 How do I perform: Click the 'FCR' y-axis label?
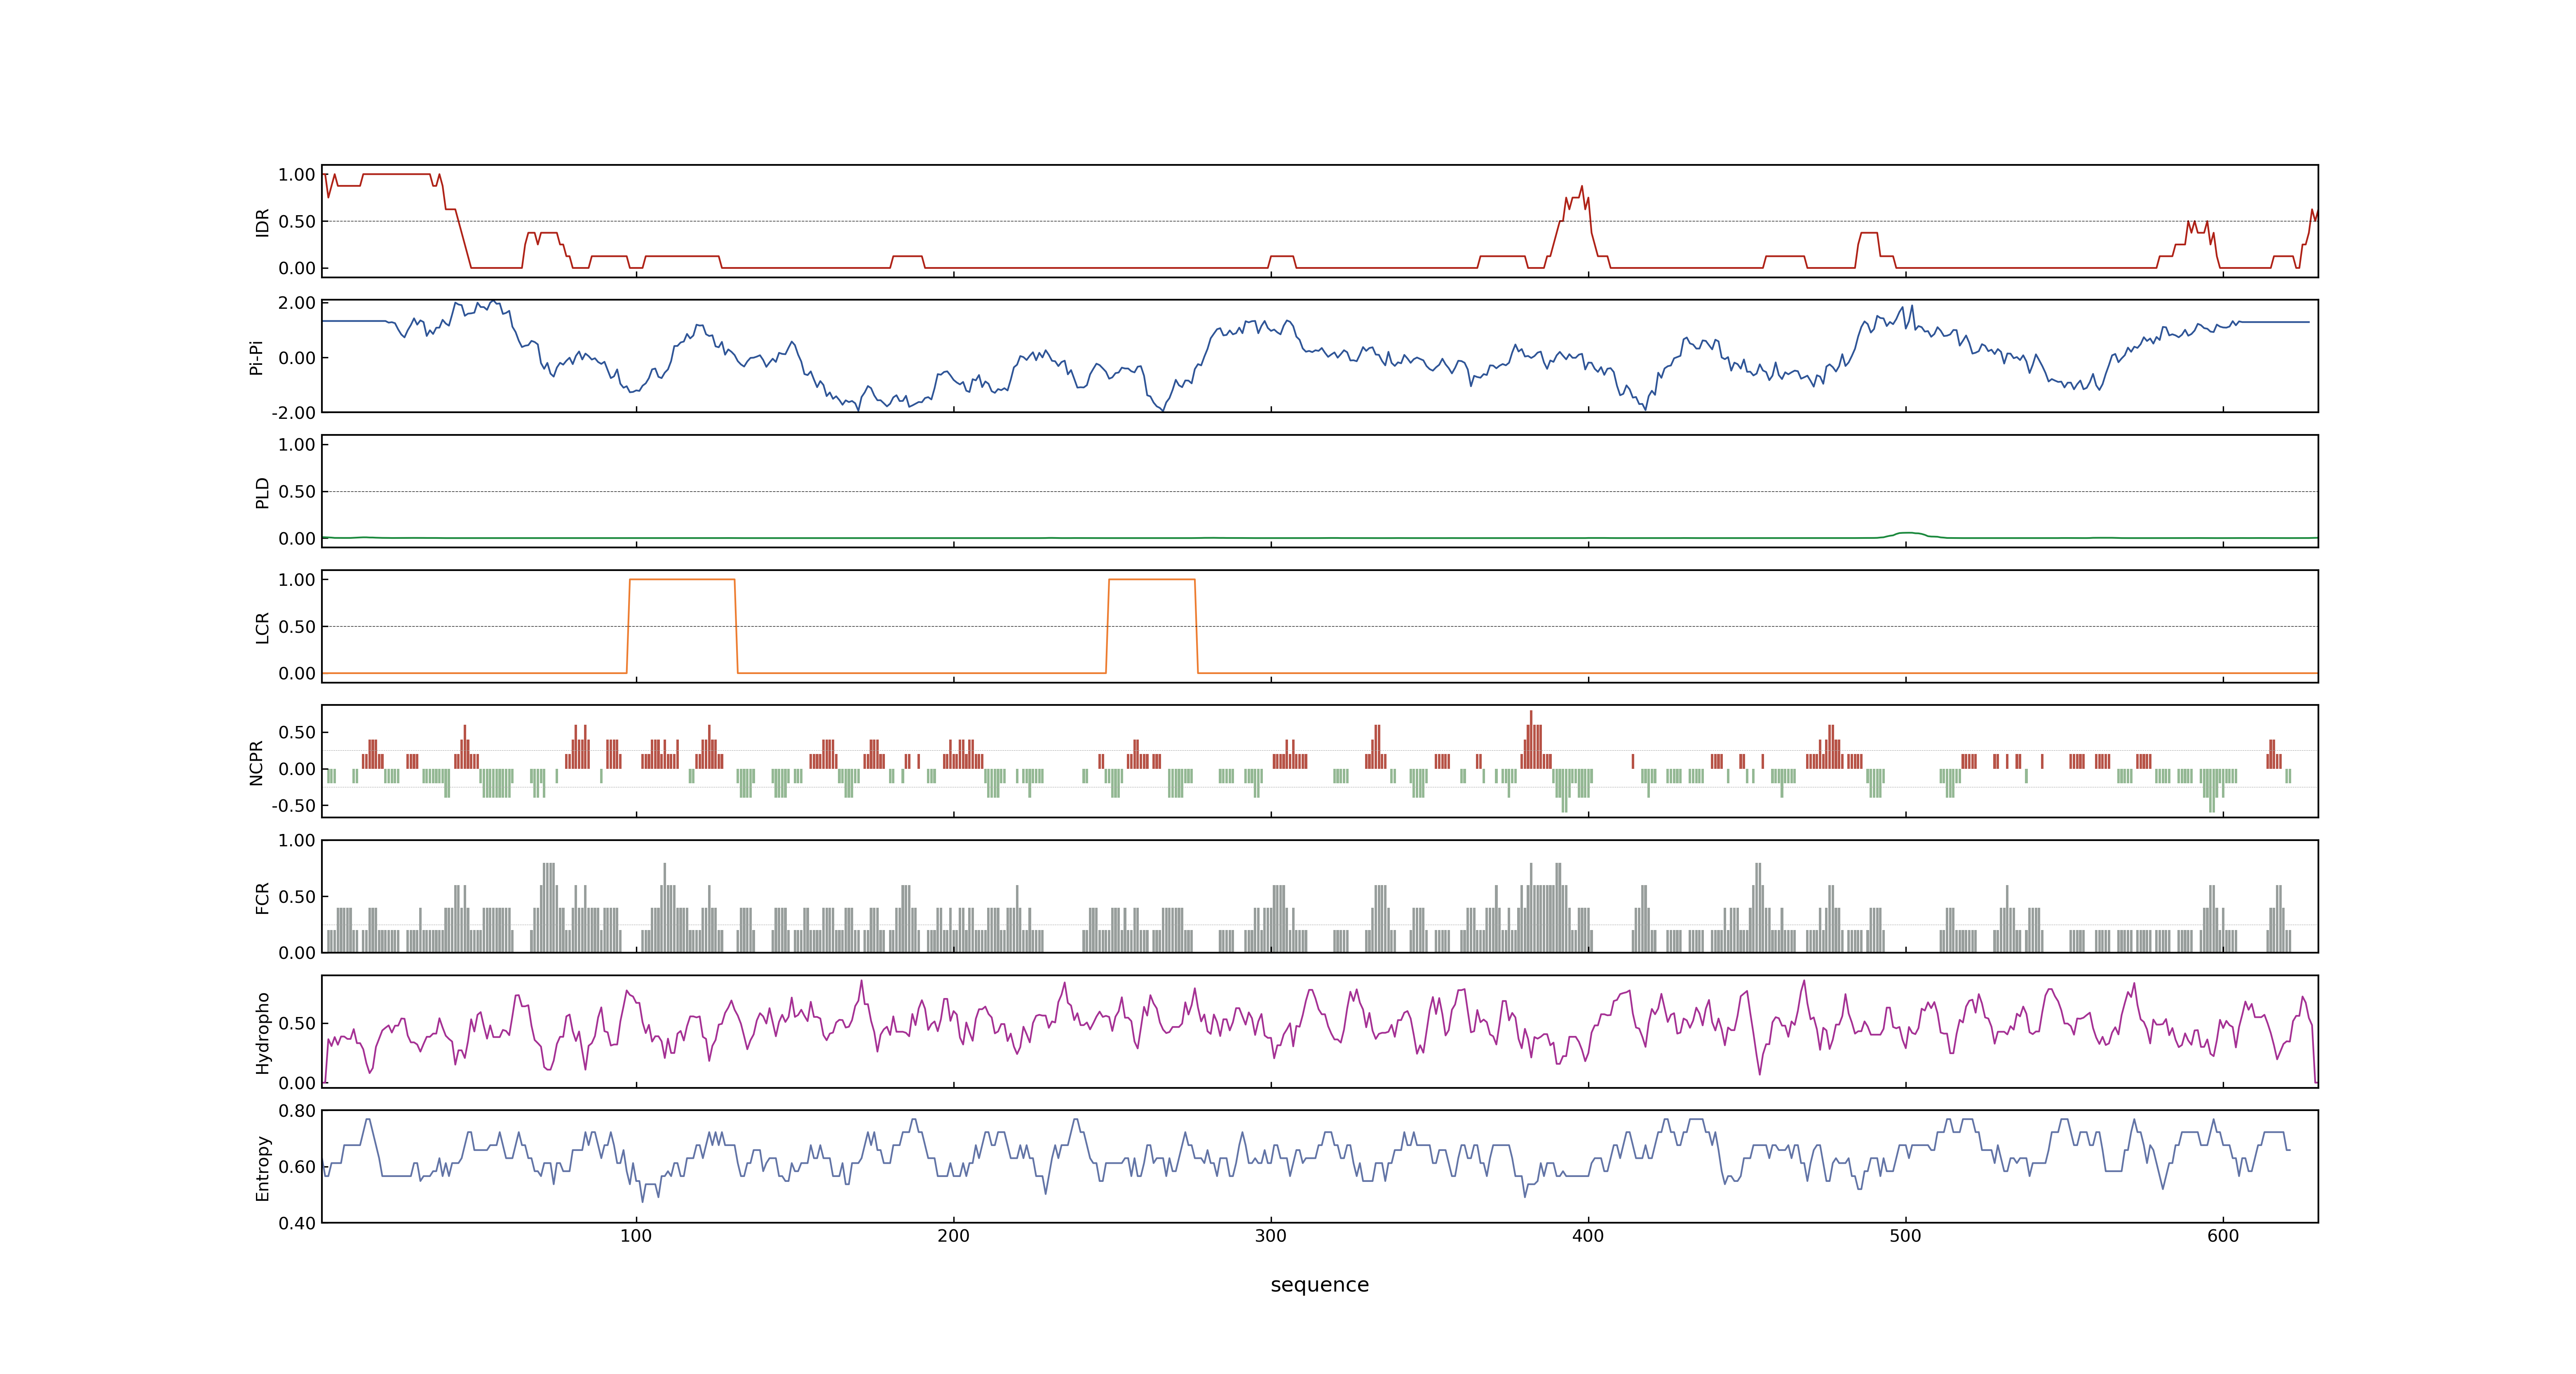tap(262, 897)
